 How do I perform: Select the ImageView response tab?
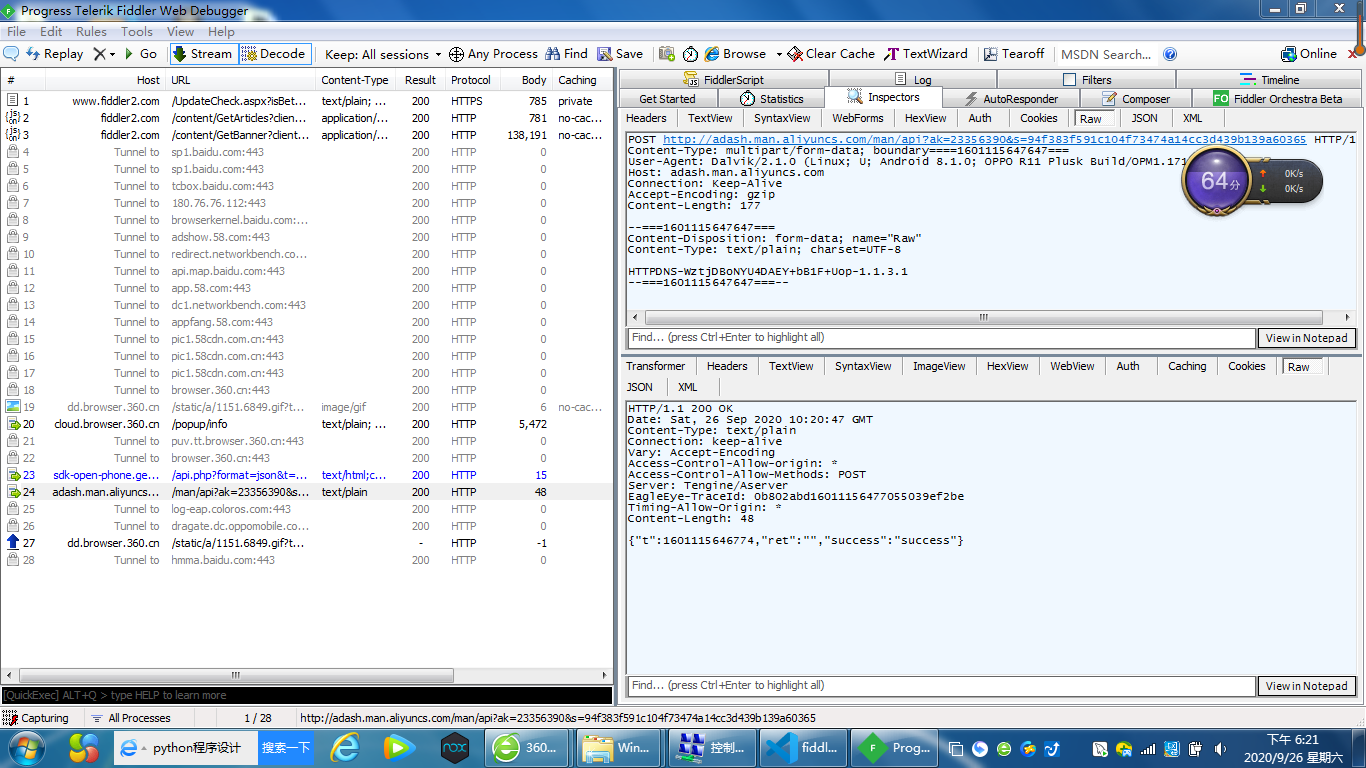[x=939, y=366]
